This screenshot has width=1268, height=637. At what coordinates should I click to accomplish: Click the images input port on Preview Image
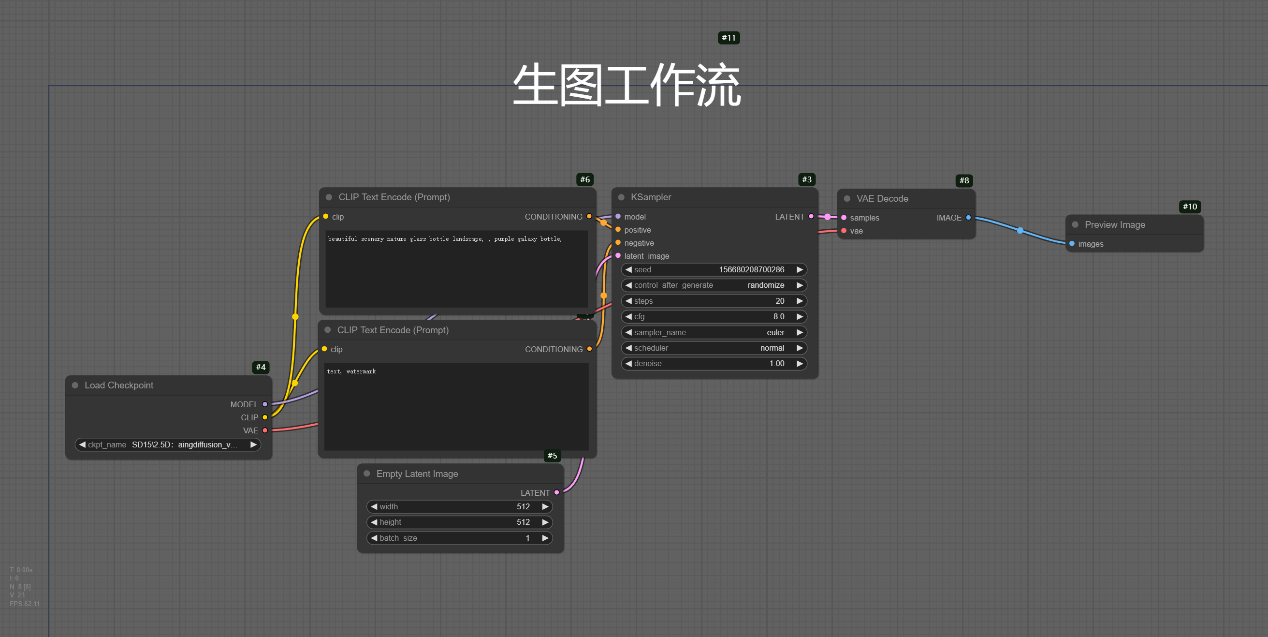(1072, 244)
